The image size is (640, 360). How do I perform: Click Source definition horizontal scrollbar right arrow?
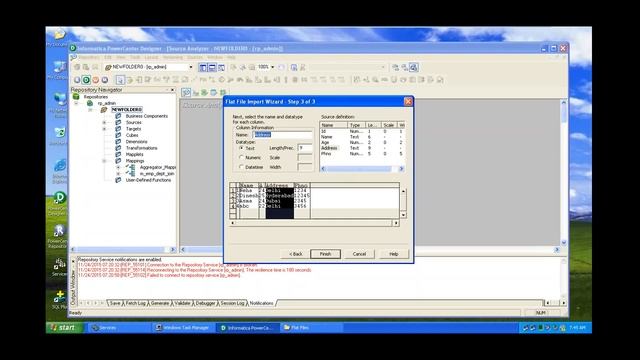tap(401, 169)
